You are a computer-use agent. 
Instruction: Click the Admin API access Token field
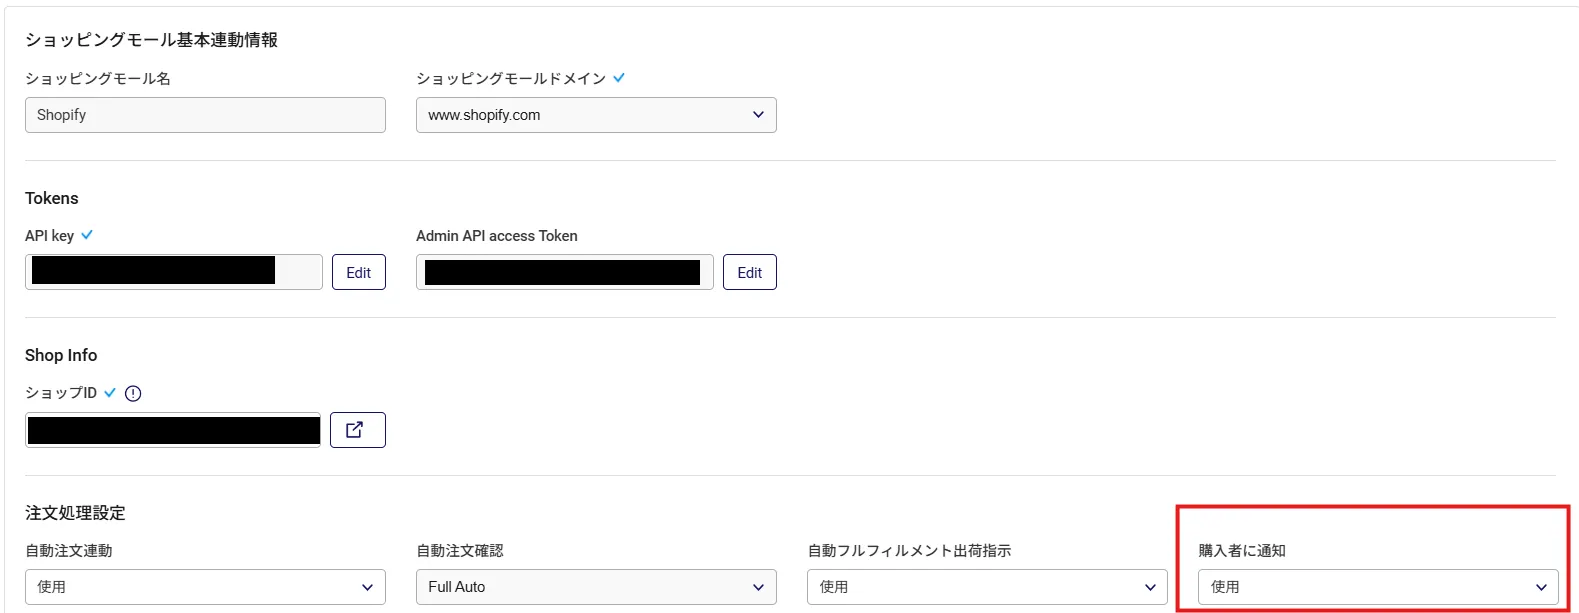coord(564,272)
